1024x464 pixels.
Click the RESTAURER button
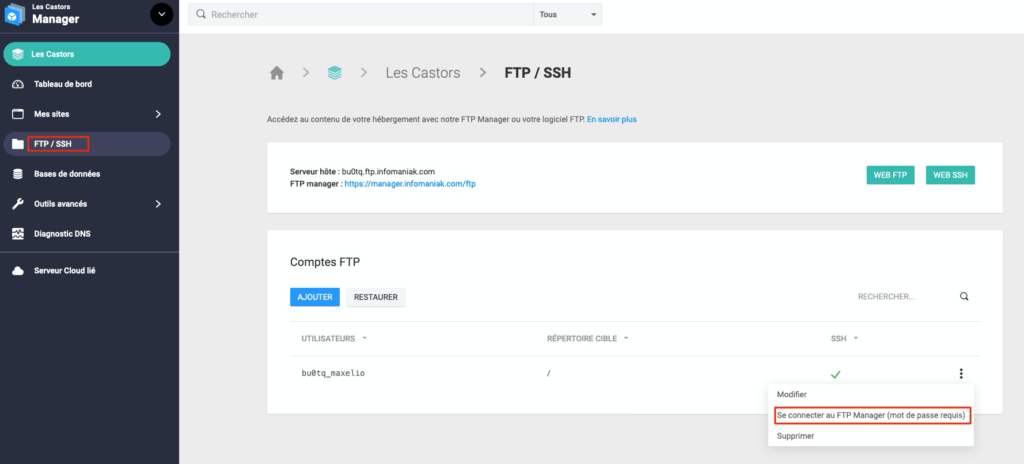[376, 297]
